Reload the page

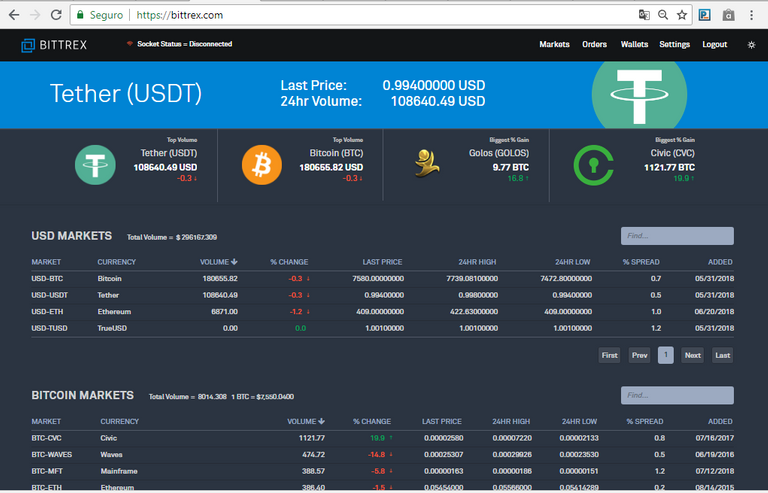click(x=56, y=15)
